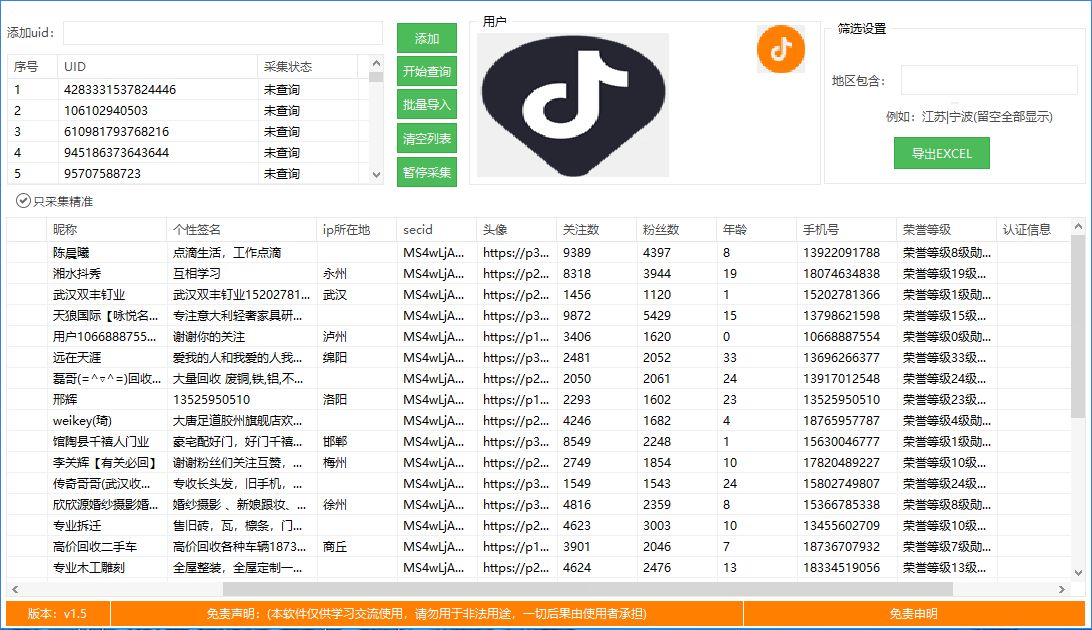Click the orange Douyin logo icon
Screen dimensions: 1092x630
pos(781,48)
